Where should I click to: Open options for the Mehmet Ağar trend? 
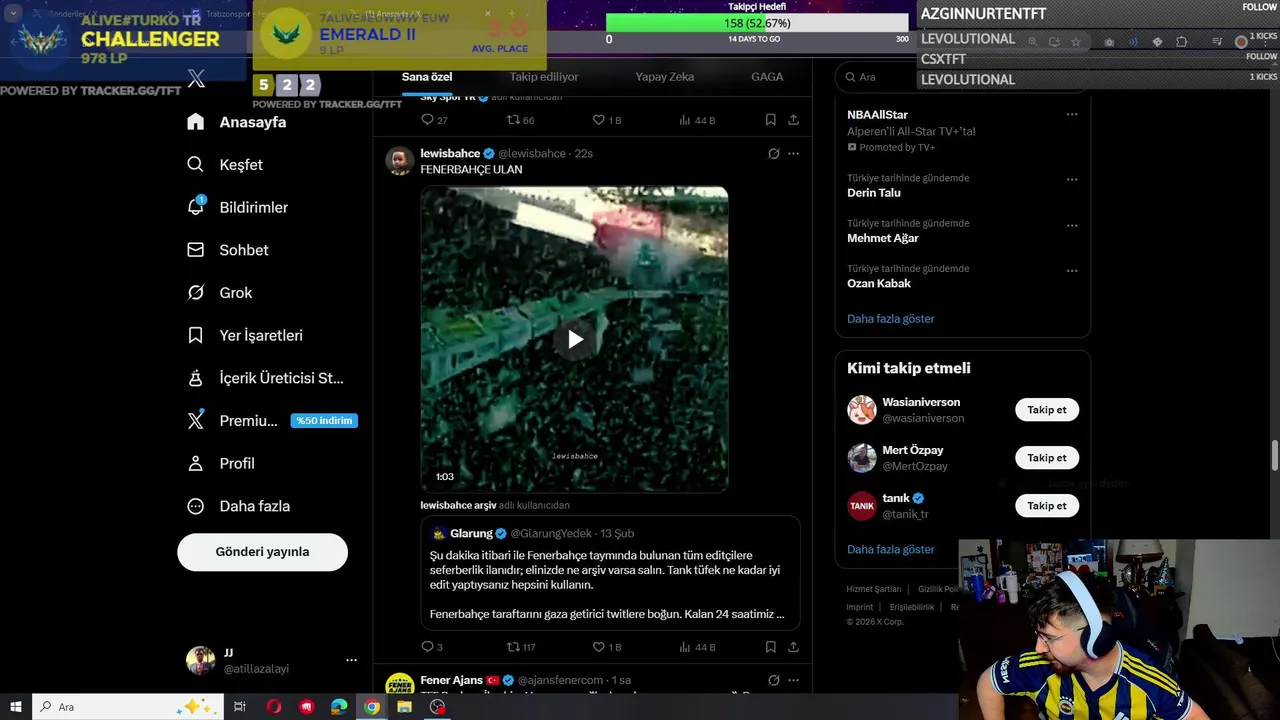[1072, 225]
